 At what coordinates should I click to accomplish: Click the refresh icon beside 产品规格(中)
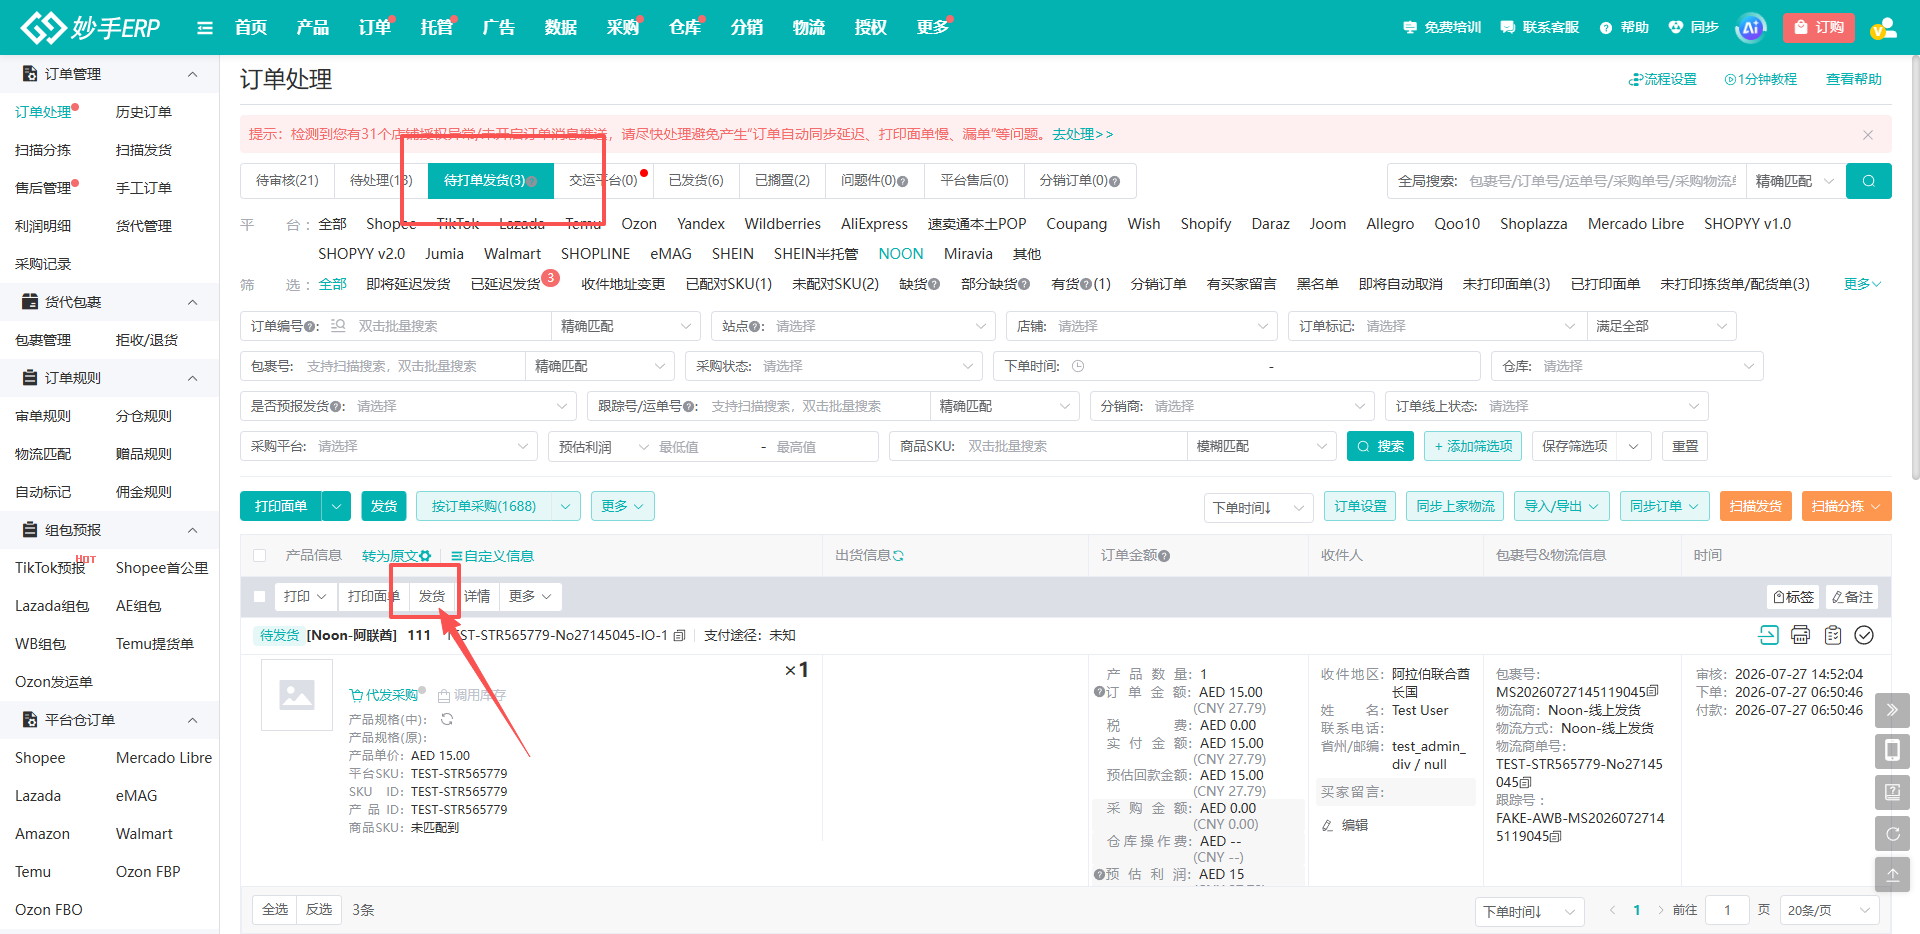pyautogui.click(x=447, y=719)
